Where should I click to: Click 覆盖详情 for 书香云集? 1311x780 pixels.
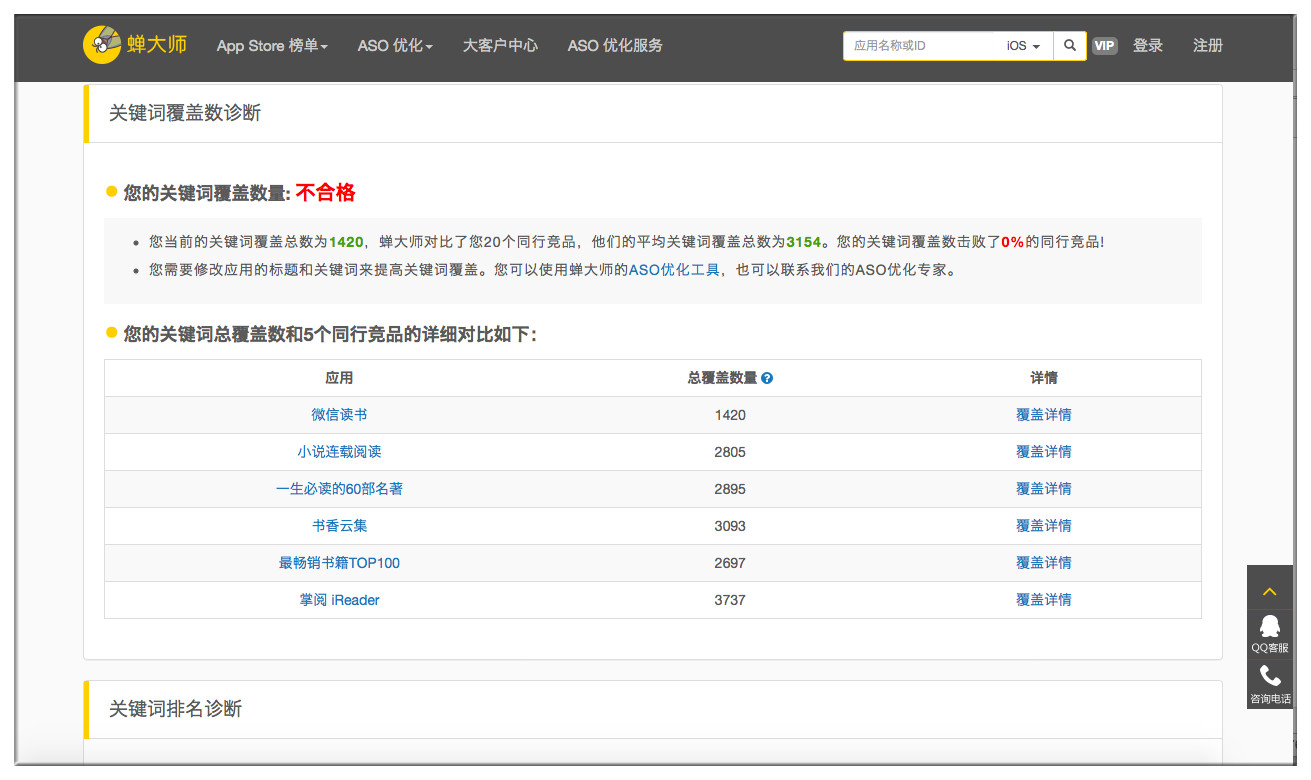[x=1043, y=526]
